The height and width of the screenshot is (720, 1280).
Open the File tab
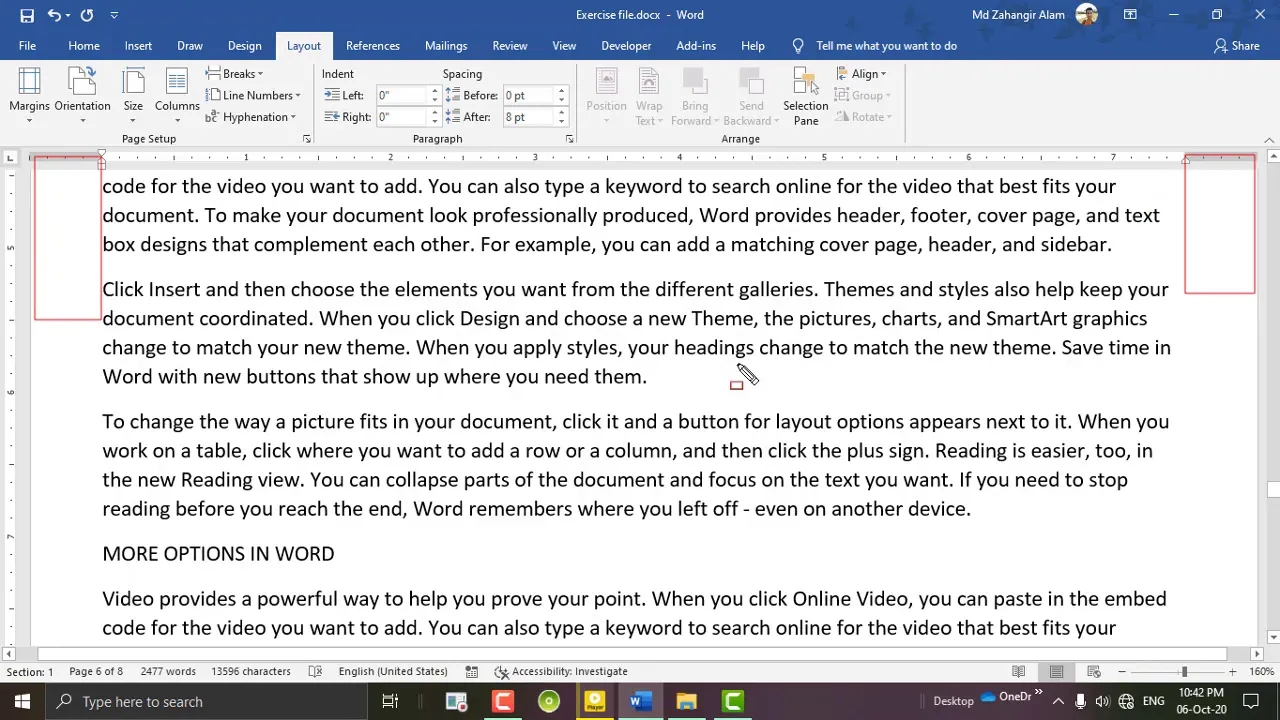point(27,46)
